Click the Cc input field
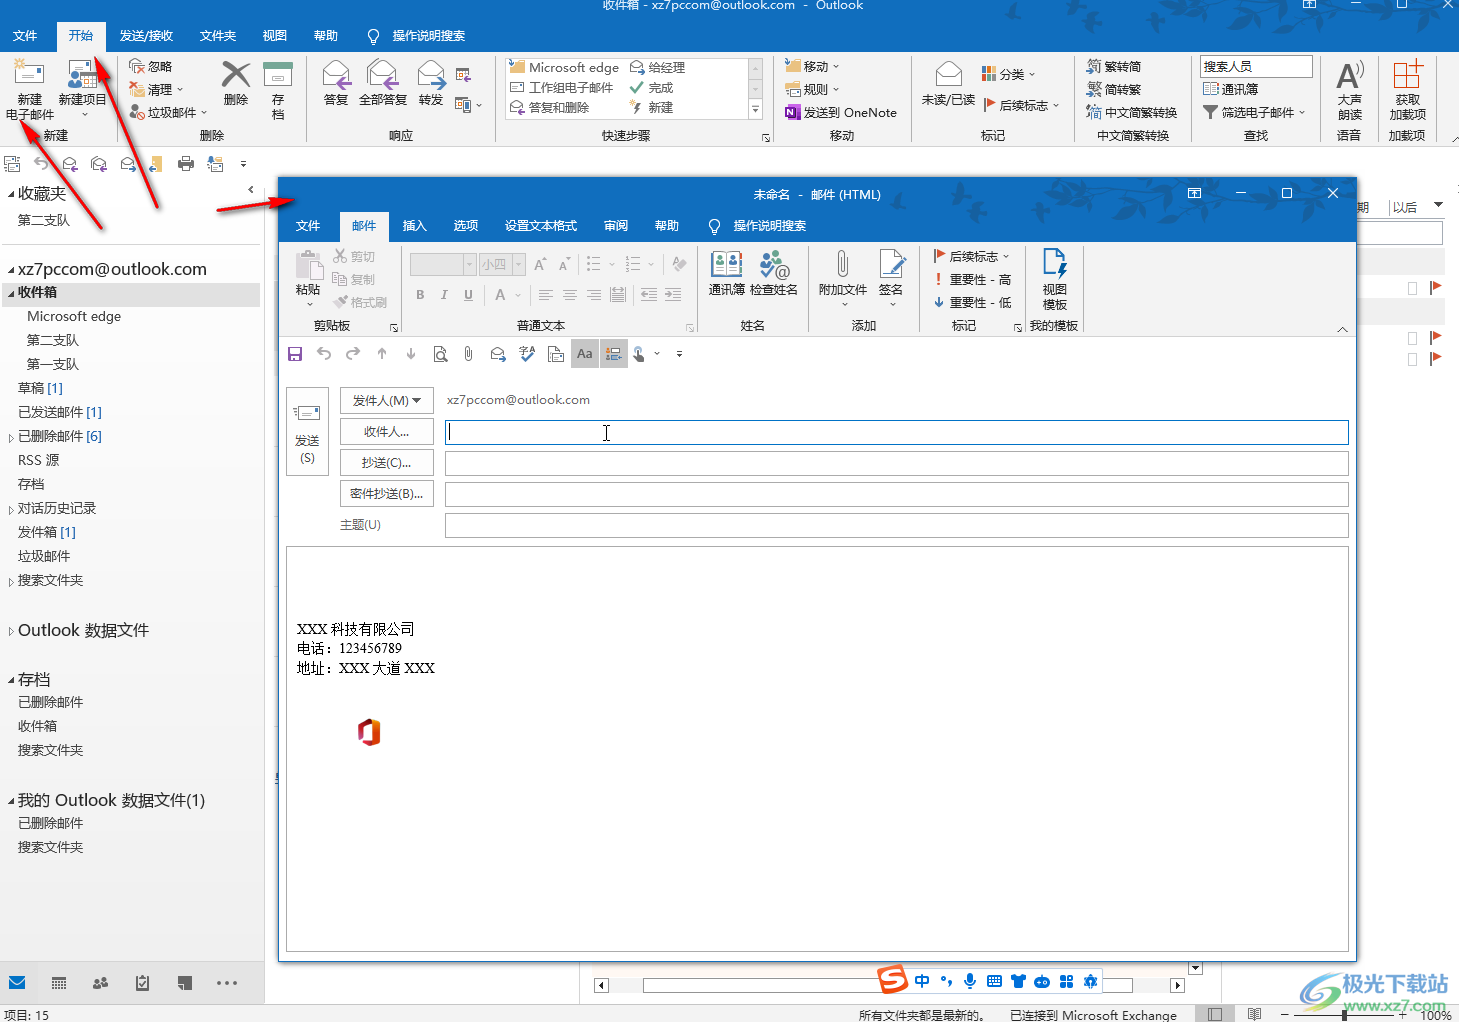 point(896,463)
